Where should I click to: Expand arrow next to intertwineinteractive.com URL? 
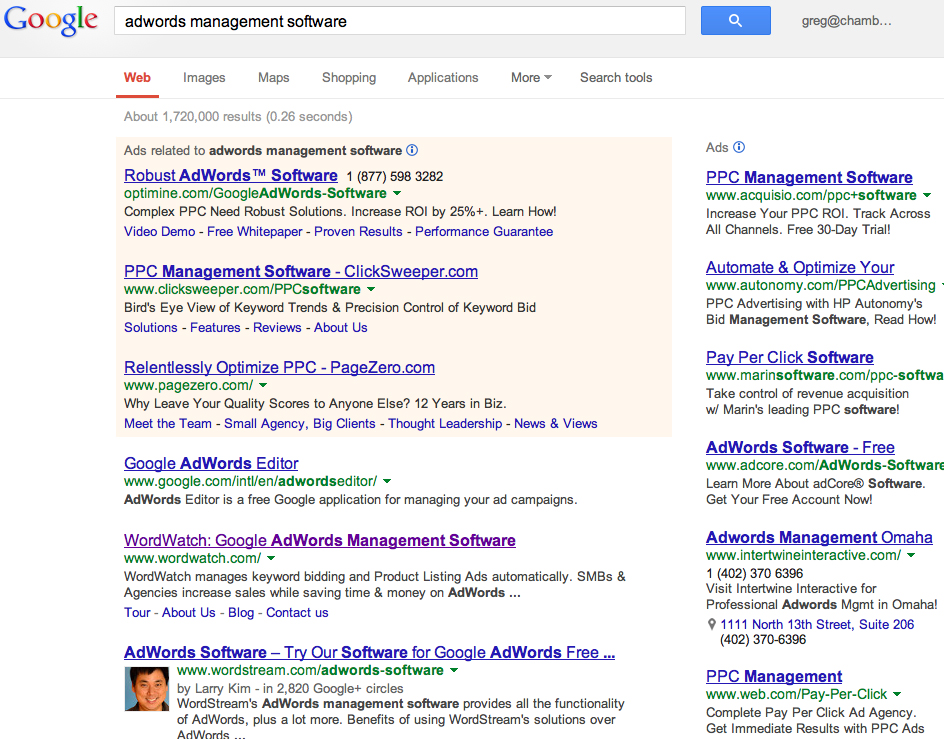pyautogui.click(x=911, y=555)
